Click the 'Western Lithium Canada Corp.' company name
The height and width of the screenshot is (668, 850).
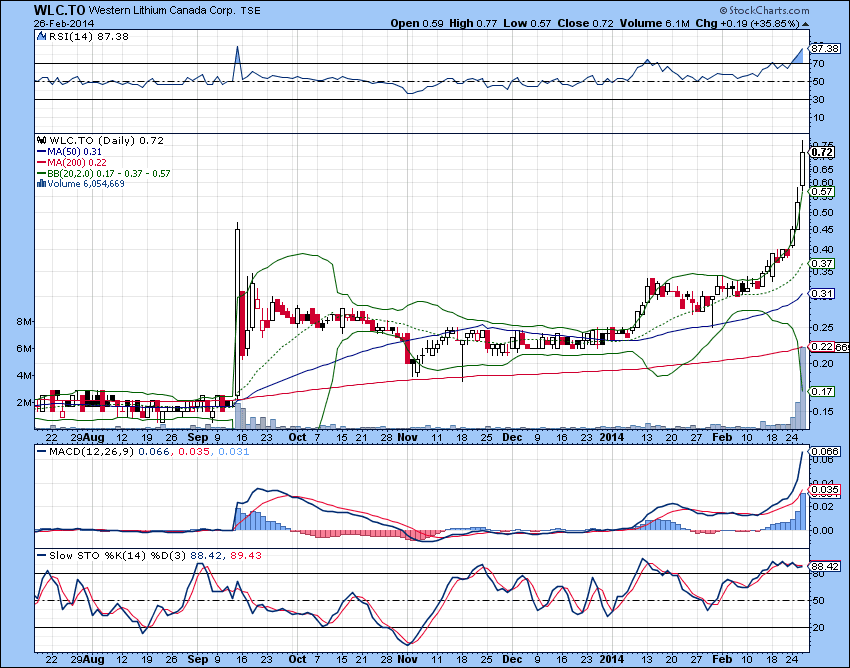162,11
